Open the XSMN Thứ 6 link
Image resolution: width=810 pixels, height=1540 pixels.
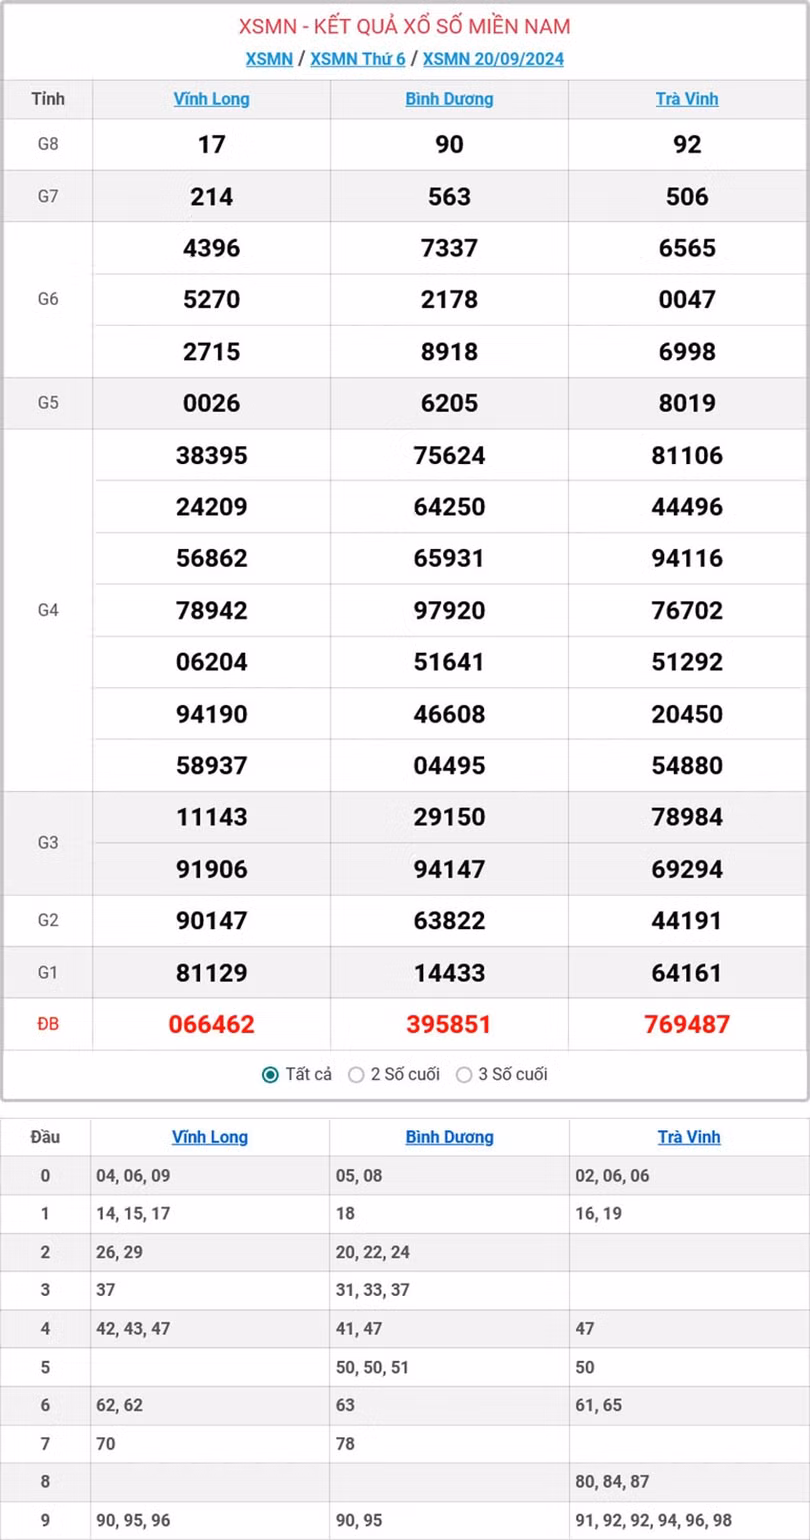357,59
